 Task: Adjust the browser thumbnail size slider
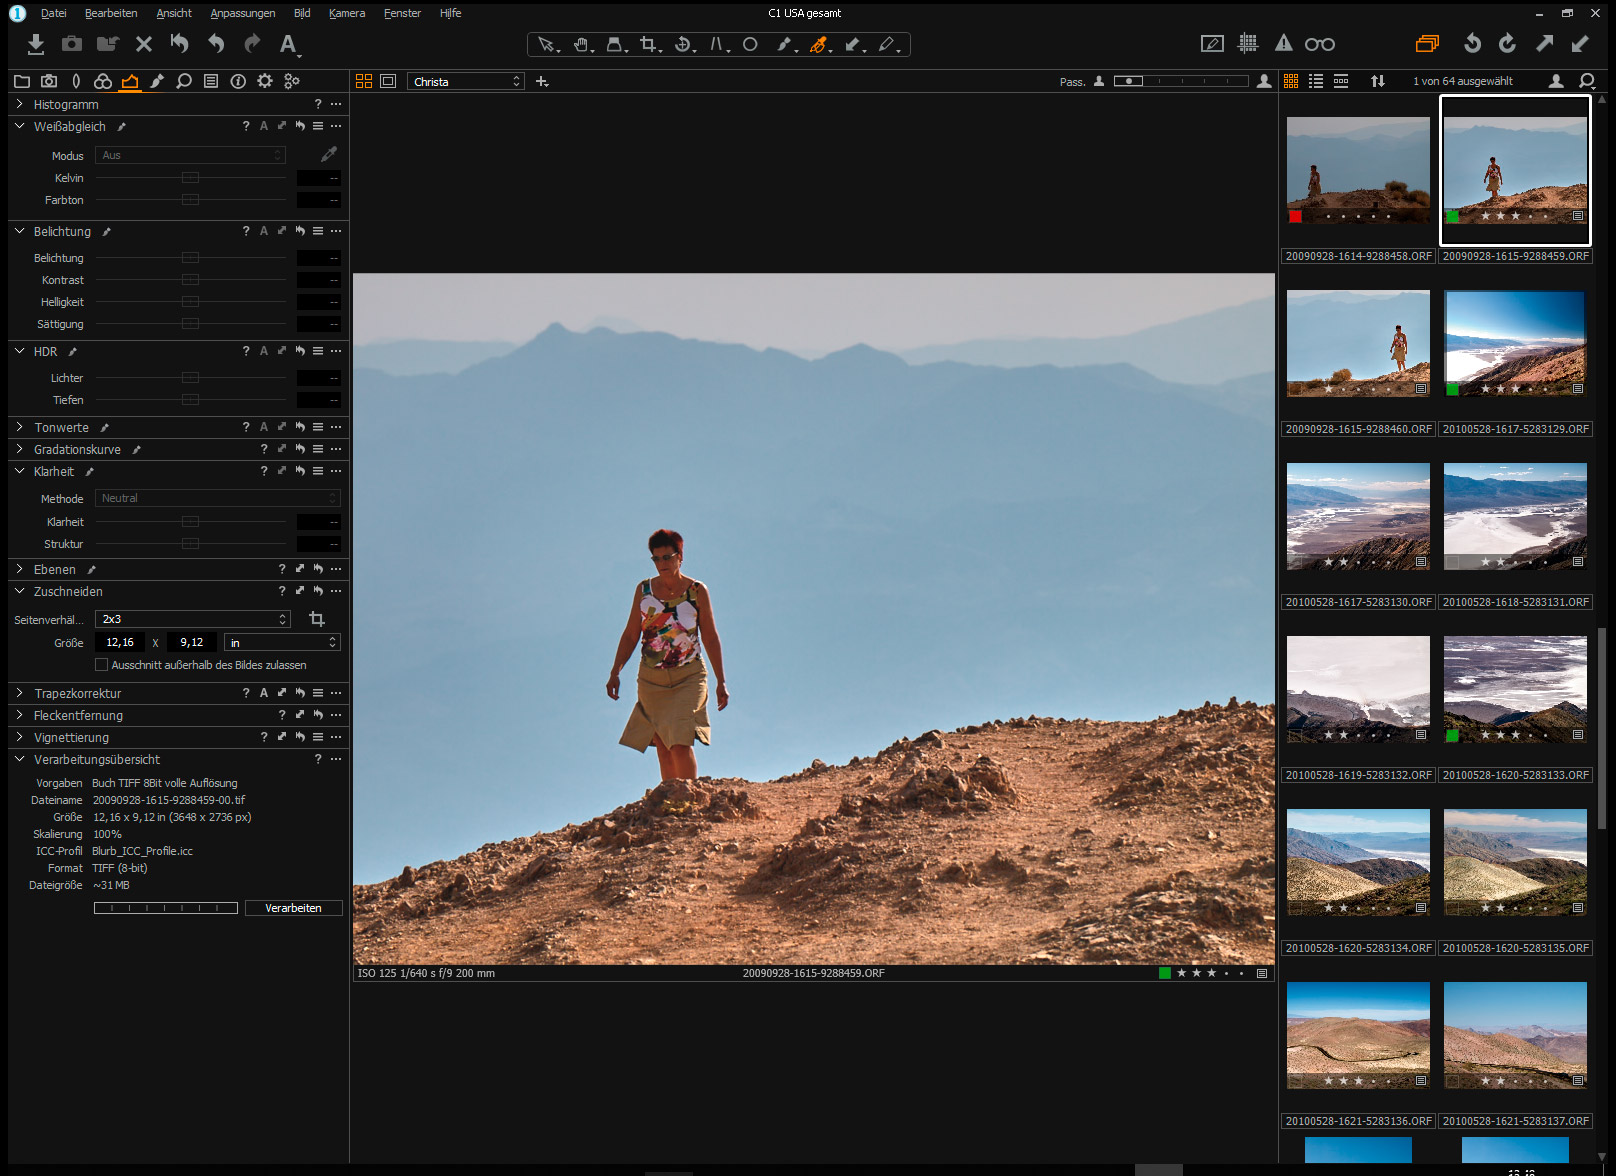1181,81
